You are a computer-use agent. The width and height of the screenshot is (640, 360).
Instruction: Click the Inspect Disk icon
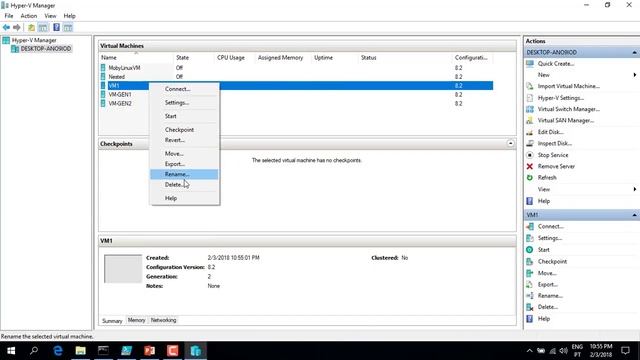coord(530,143)
